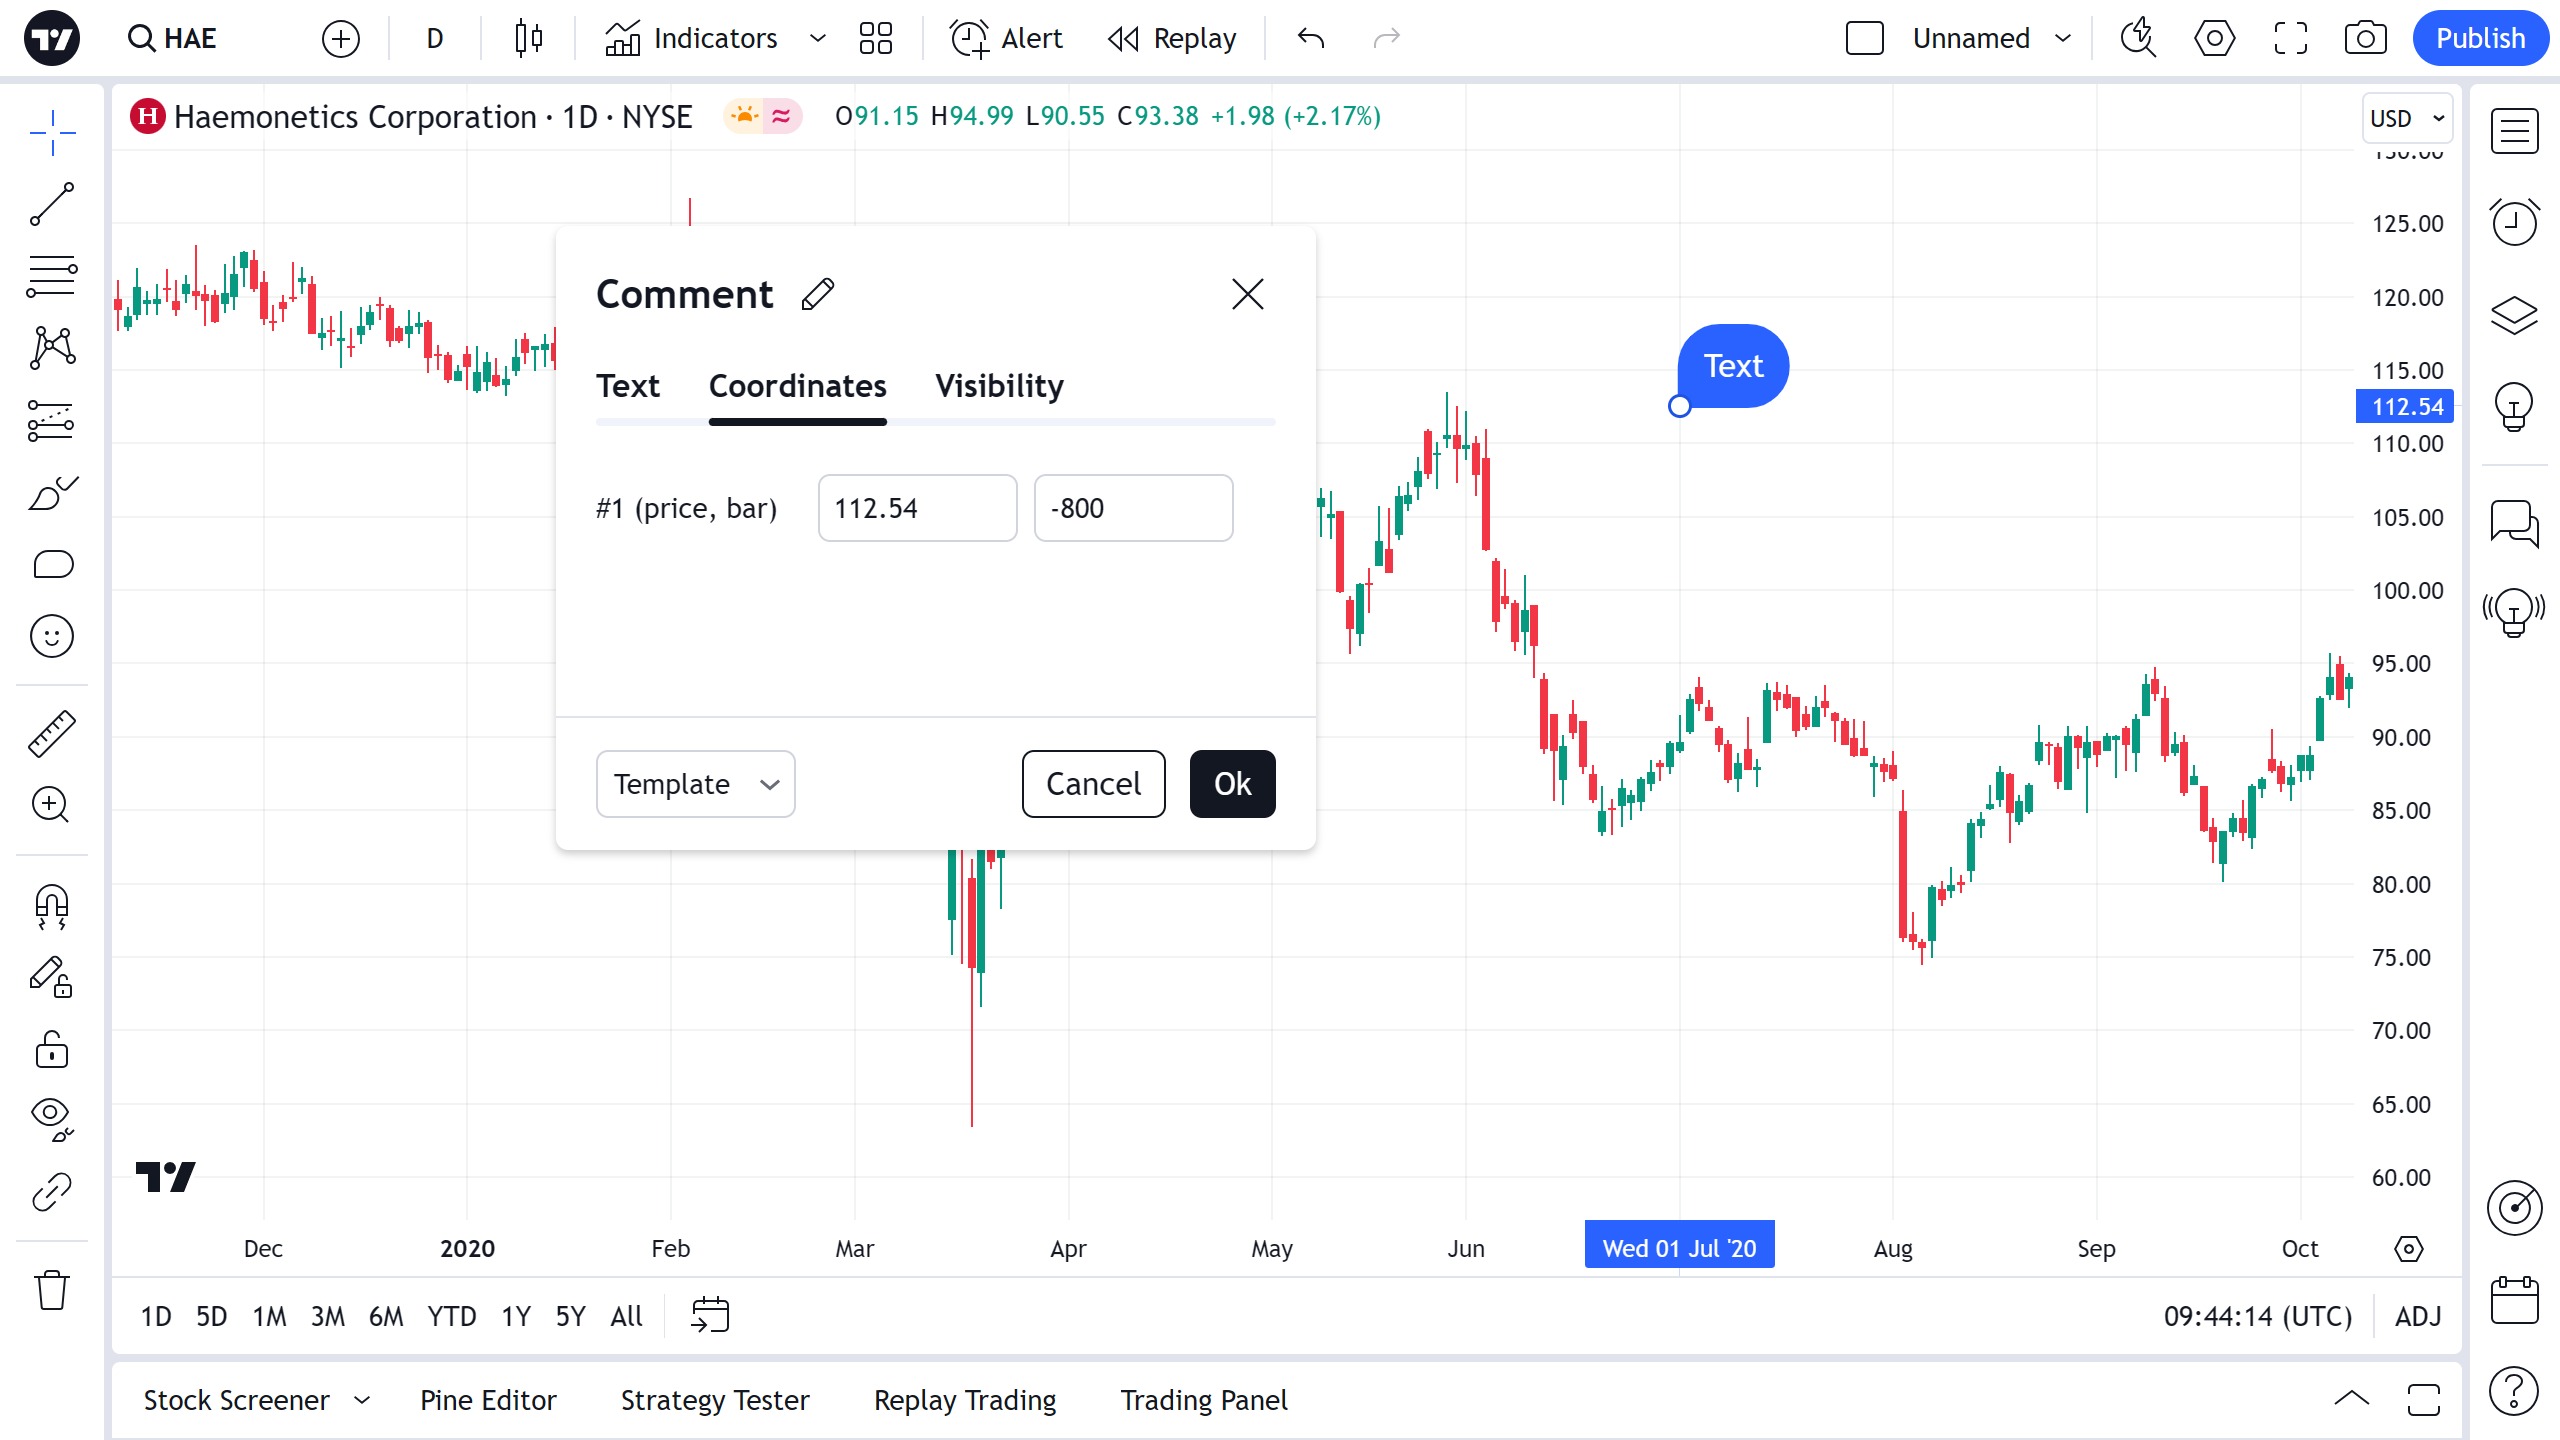This screenshot has width=2560, height=1440.
Task: Switch to the Text tab
Action: point(628,386)
